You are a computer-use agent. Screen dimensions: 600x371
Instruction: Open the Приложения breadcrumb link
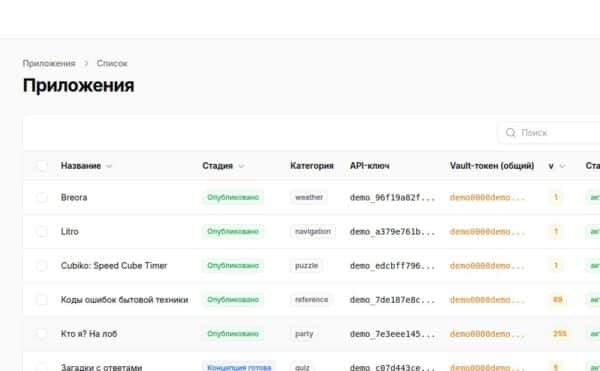(49, 63)
